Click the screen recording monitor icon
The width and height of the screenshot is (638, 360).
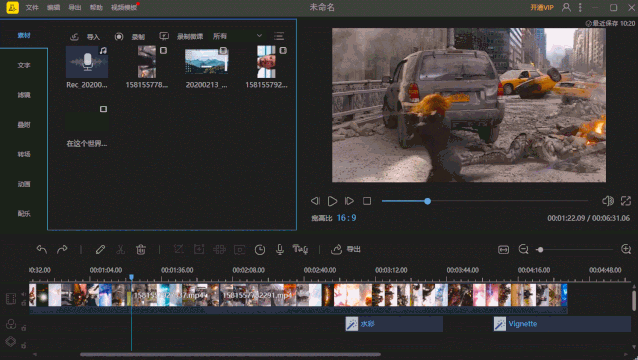[164, 37]
